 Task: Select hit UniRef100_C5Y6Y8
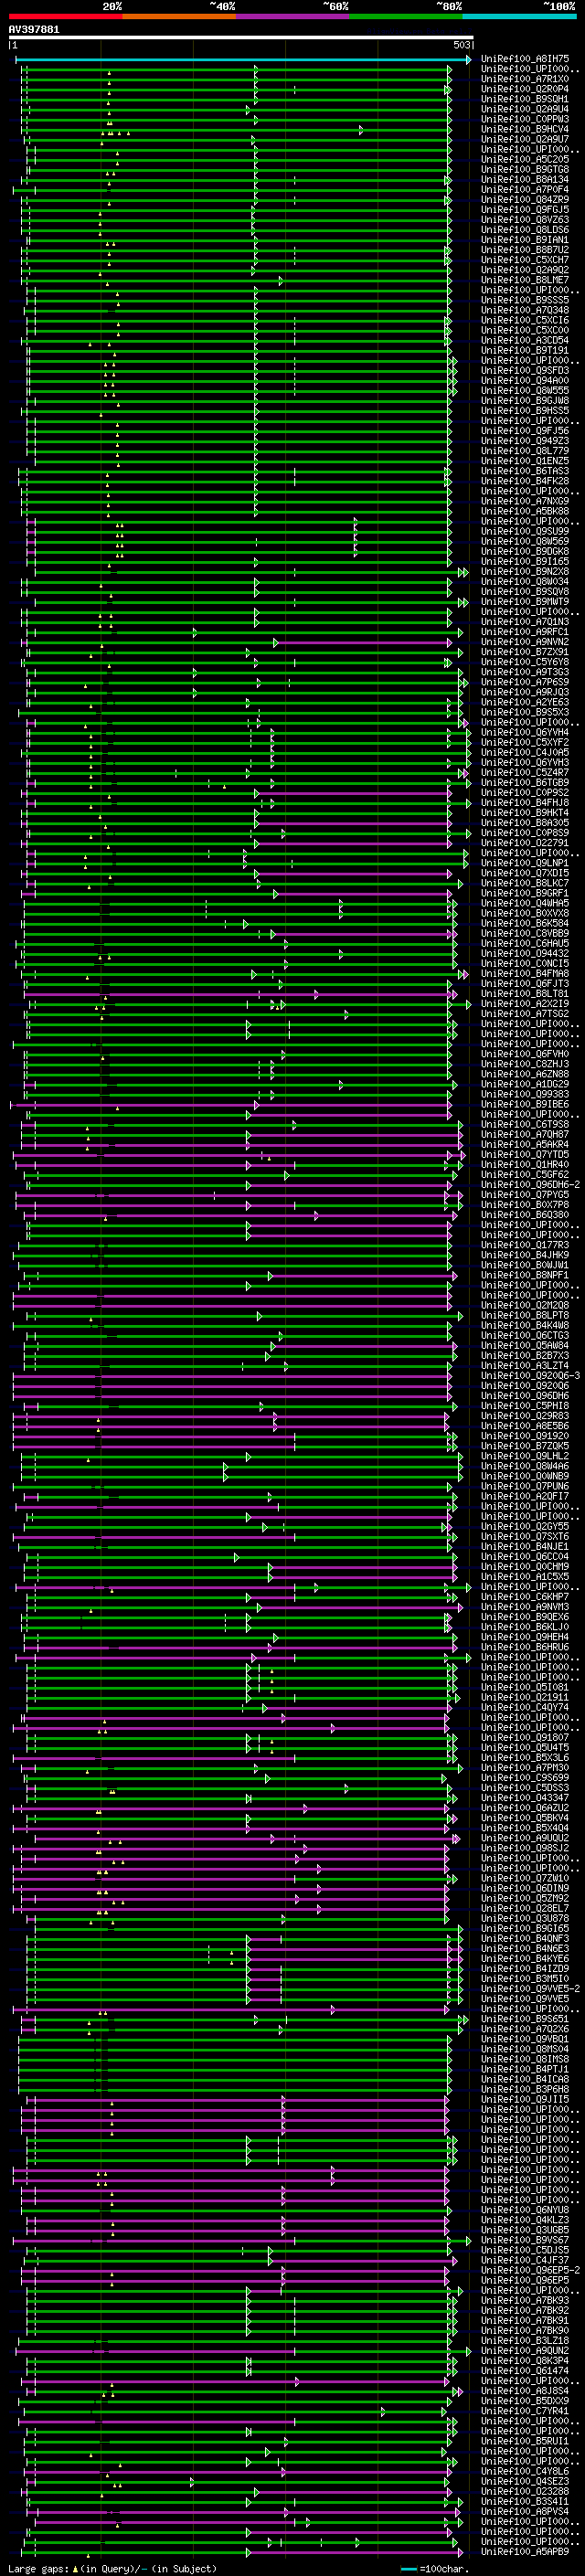tap(525, 662)
